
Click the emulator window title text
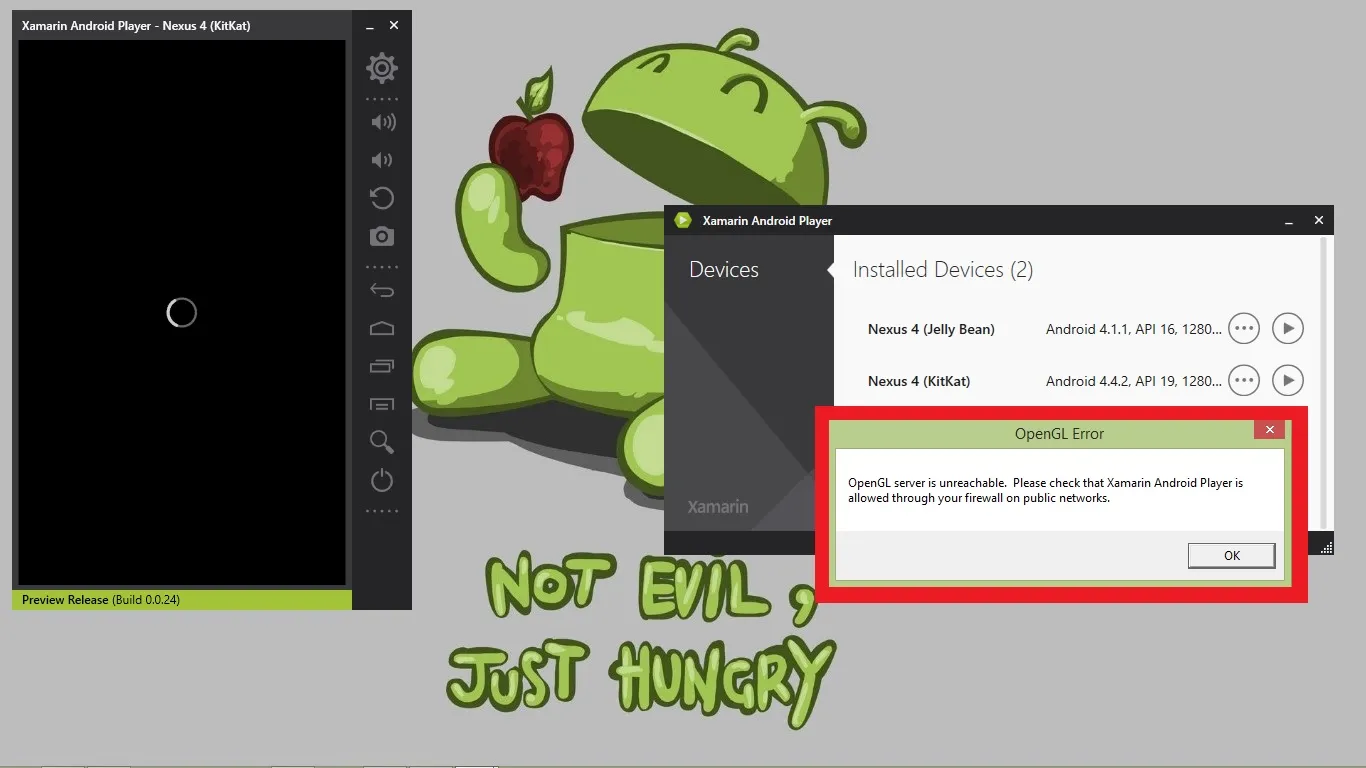(136, 26)
